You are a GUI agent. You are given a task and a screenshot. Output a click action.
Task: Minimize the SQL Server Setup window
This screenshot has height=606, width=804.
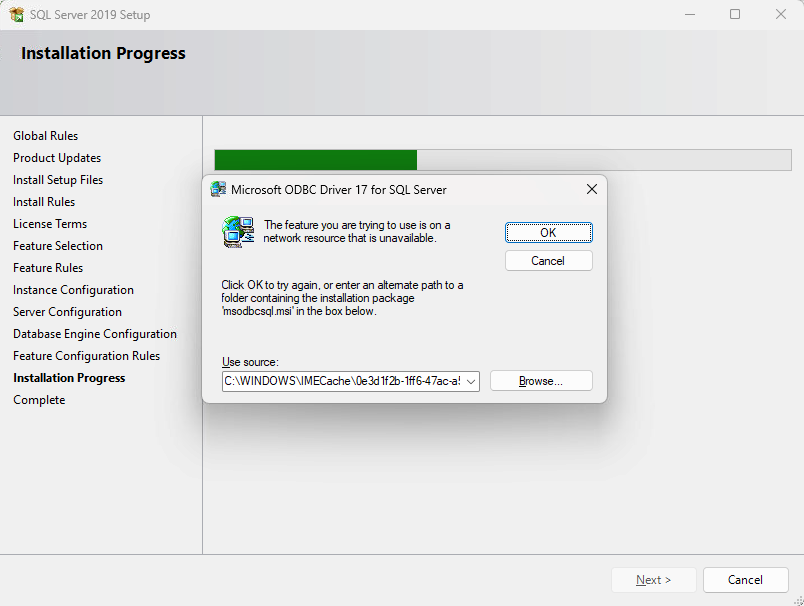coord(689,15)
